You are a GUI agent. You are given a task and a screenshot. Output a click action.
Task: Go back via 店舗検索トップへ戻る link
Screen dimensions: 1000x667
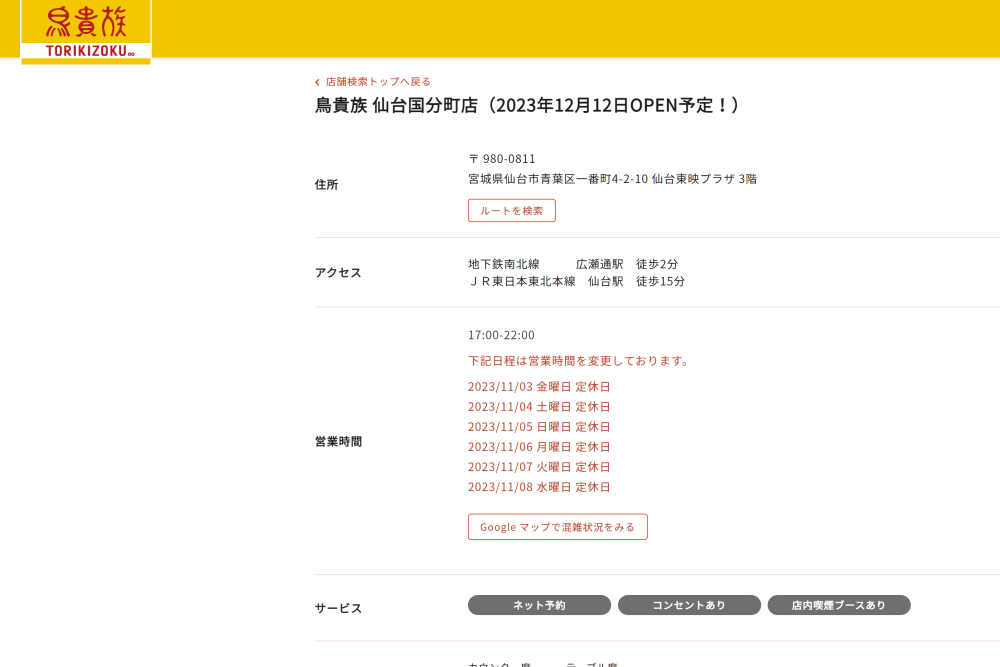coord(378,82)
